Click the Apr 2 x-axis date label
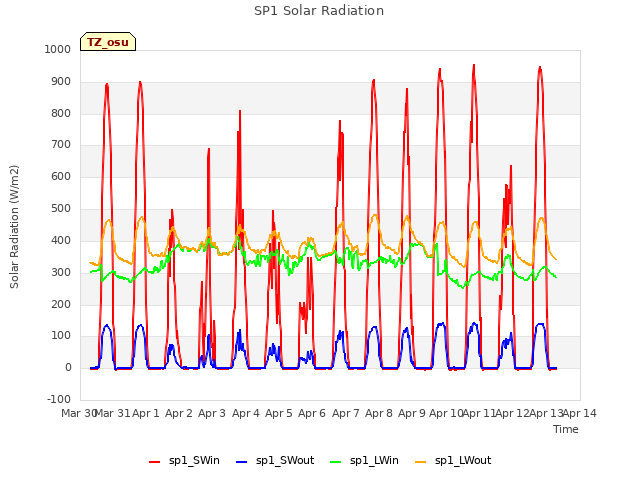Viewport: 640px width, 480px height. [x=179, y=413]
